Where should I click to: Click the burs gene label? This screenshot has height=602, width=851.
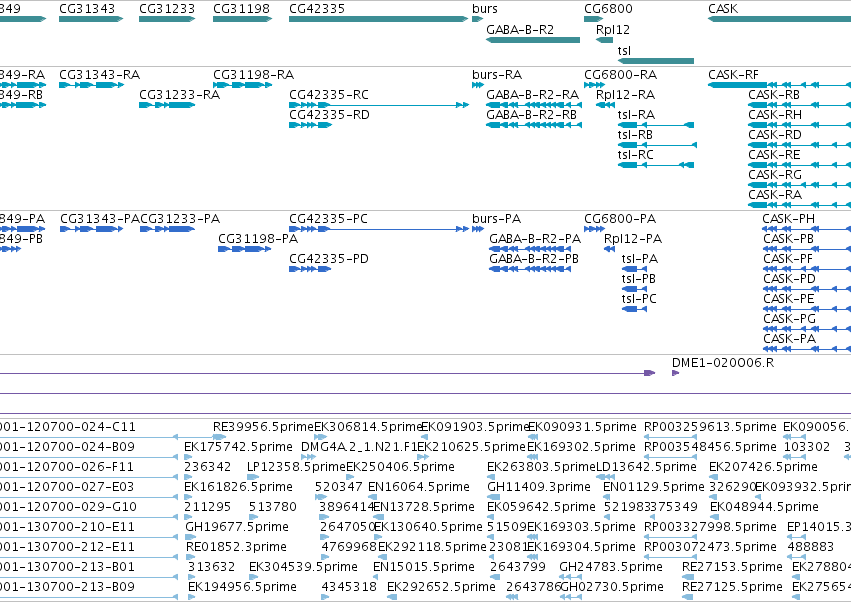[x=485, y=9]
